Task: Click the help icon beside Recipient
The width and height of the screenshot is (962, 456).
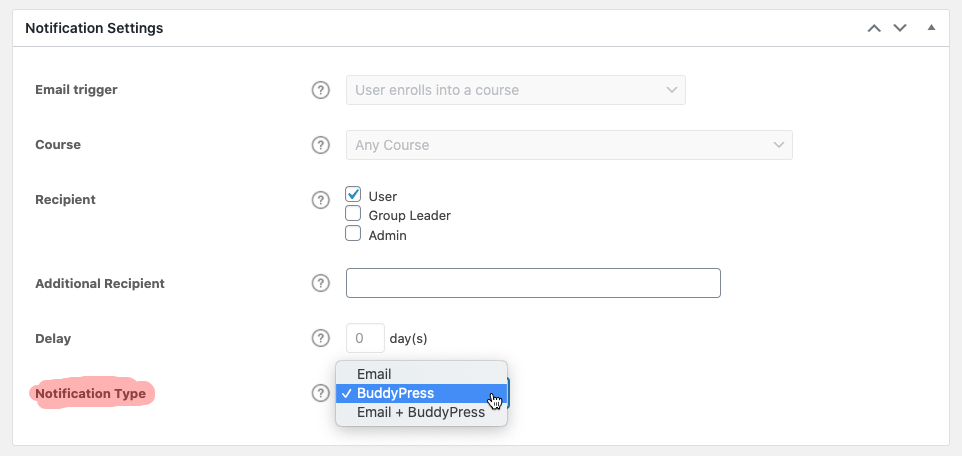Action: tap(320, 200)
